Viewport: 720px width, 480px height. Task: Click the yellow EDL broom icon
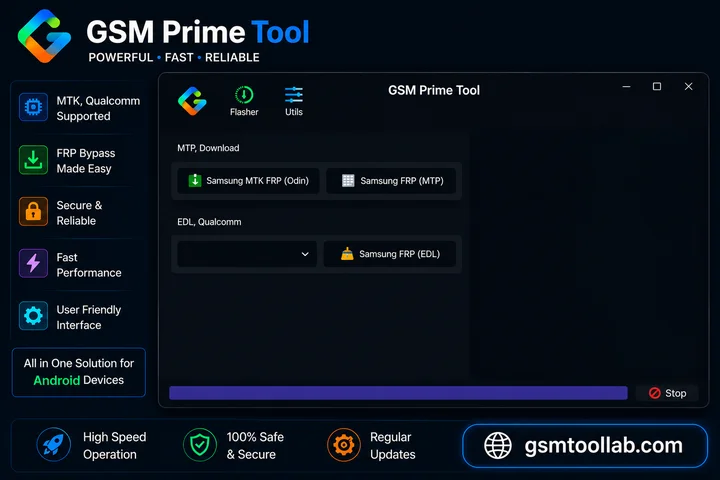(347, 254)
